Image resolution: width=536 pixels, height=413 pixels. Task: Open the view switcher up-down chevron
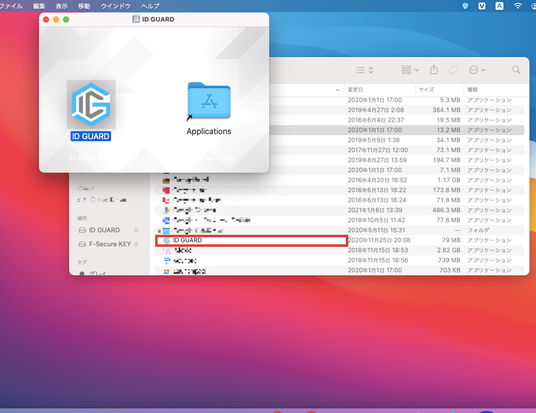tap(371, 70)
